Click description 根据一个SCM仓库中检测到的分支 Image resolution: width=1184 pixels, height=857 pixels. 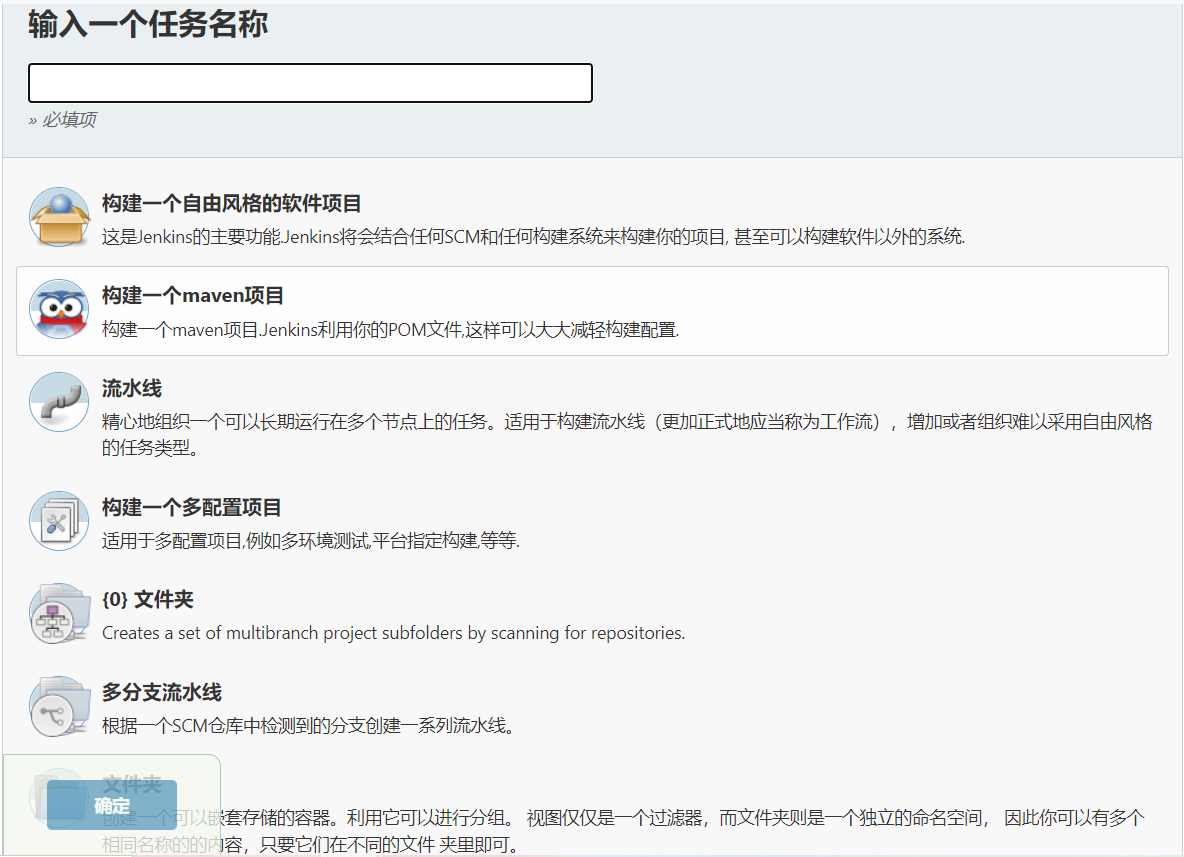click(309, 726)
